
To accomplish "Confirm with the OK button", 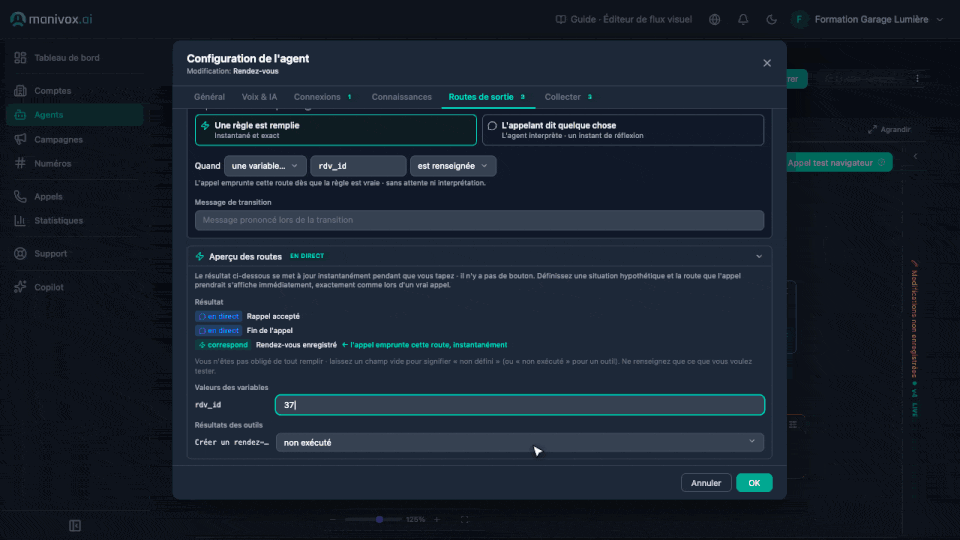I will (x=754, y=483).
